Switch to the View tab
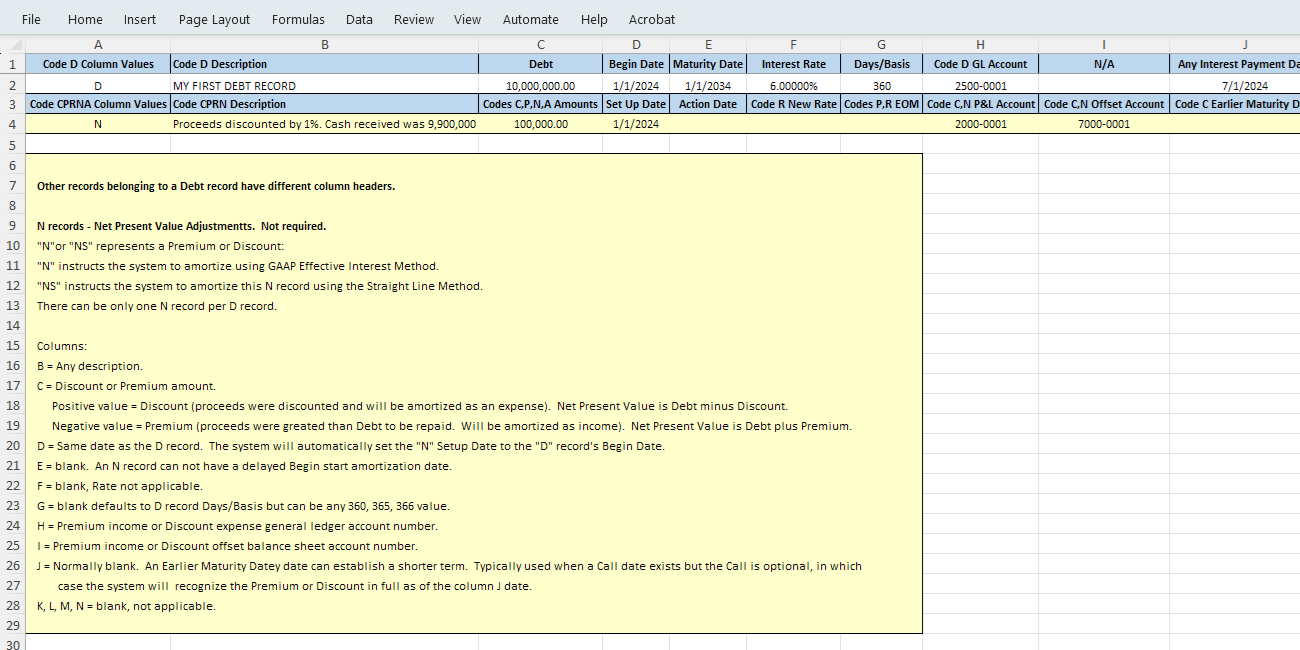 tap(467, 19)
